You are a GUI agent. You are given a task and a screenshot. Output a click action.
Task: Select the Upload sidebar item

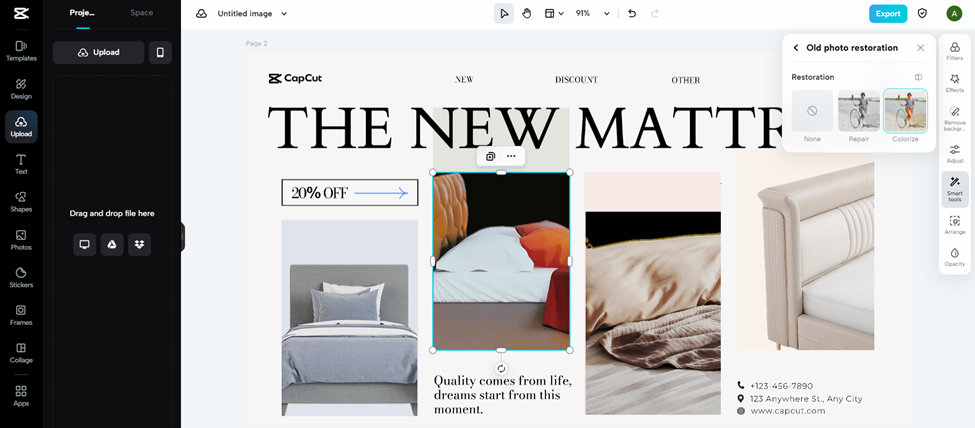pos(21,126)
